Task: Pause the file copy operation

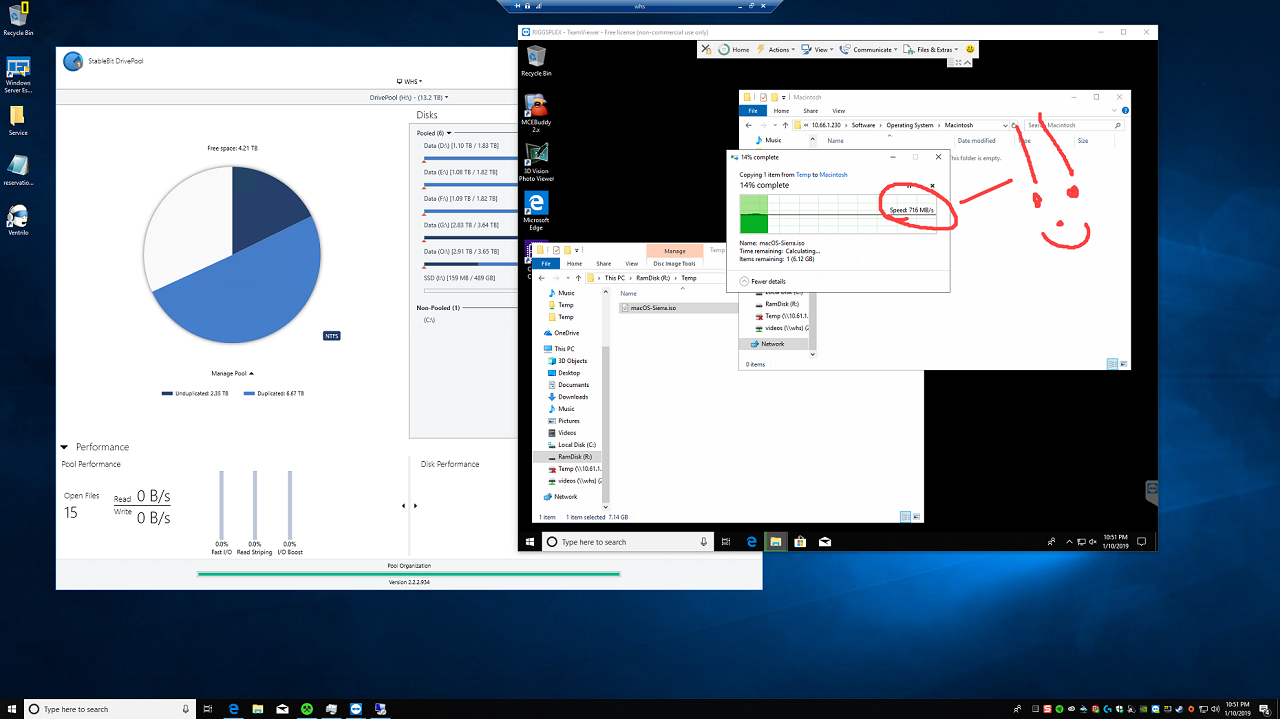Action: click(908, 185)
